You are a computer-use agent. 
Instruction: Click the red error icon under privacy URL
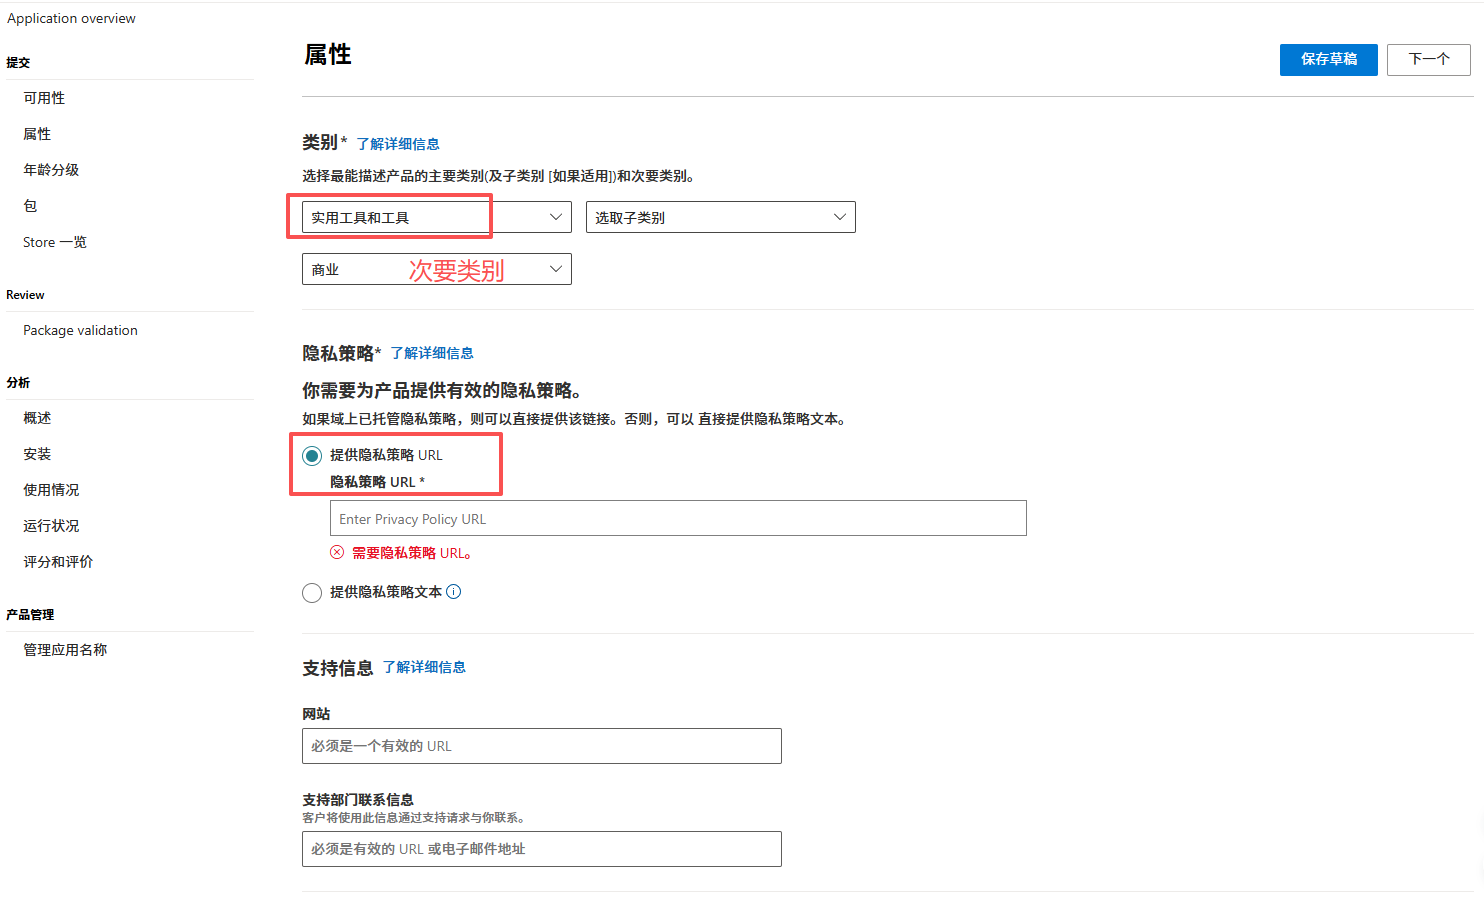click(337, 553)
